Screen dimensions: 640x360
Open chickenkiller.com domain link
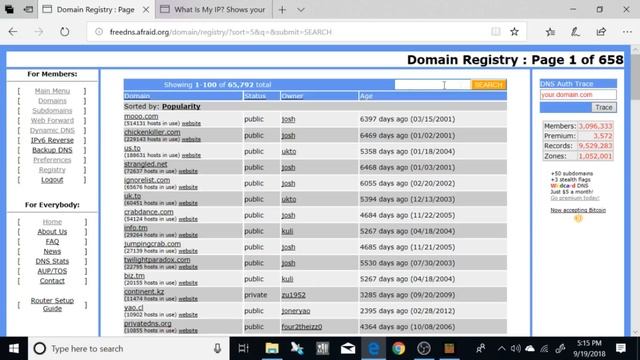coord(152,132)
